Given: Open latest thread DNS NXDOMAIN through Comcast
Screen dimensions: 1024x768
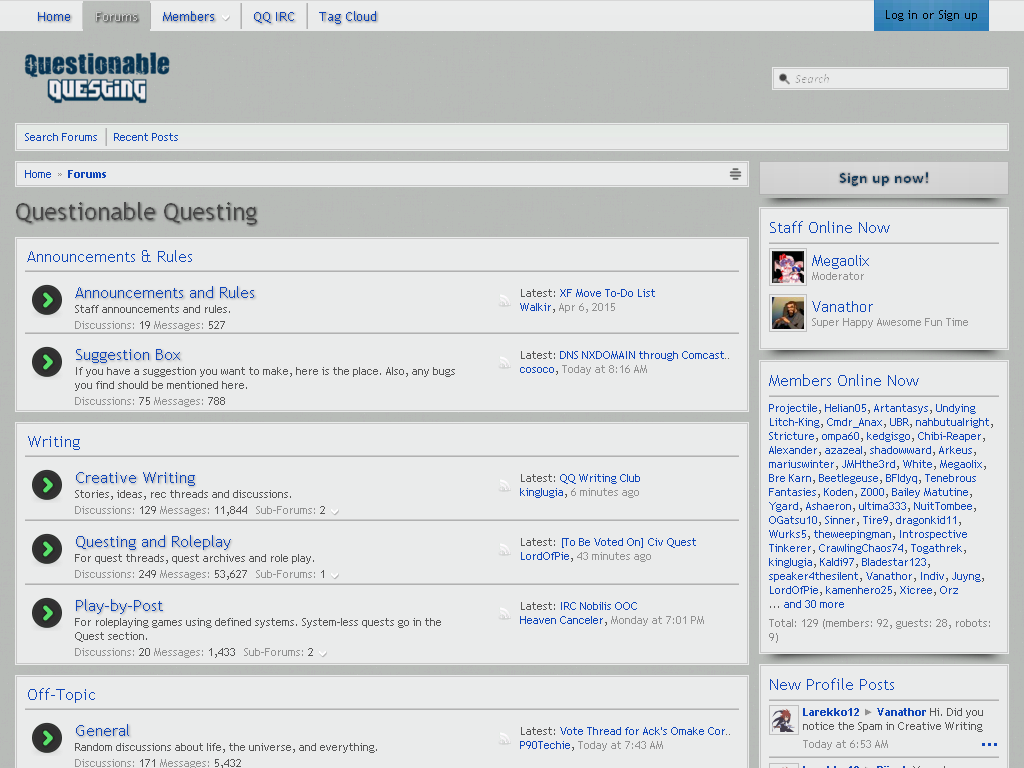Looking at the screenshot, I should click(x=644, y=355).
